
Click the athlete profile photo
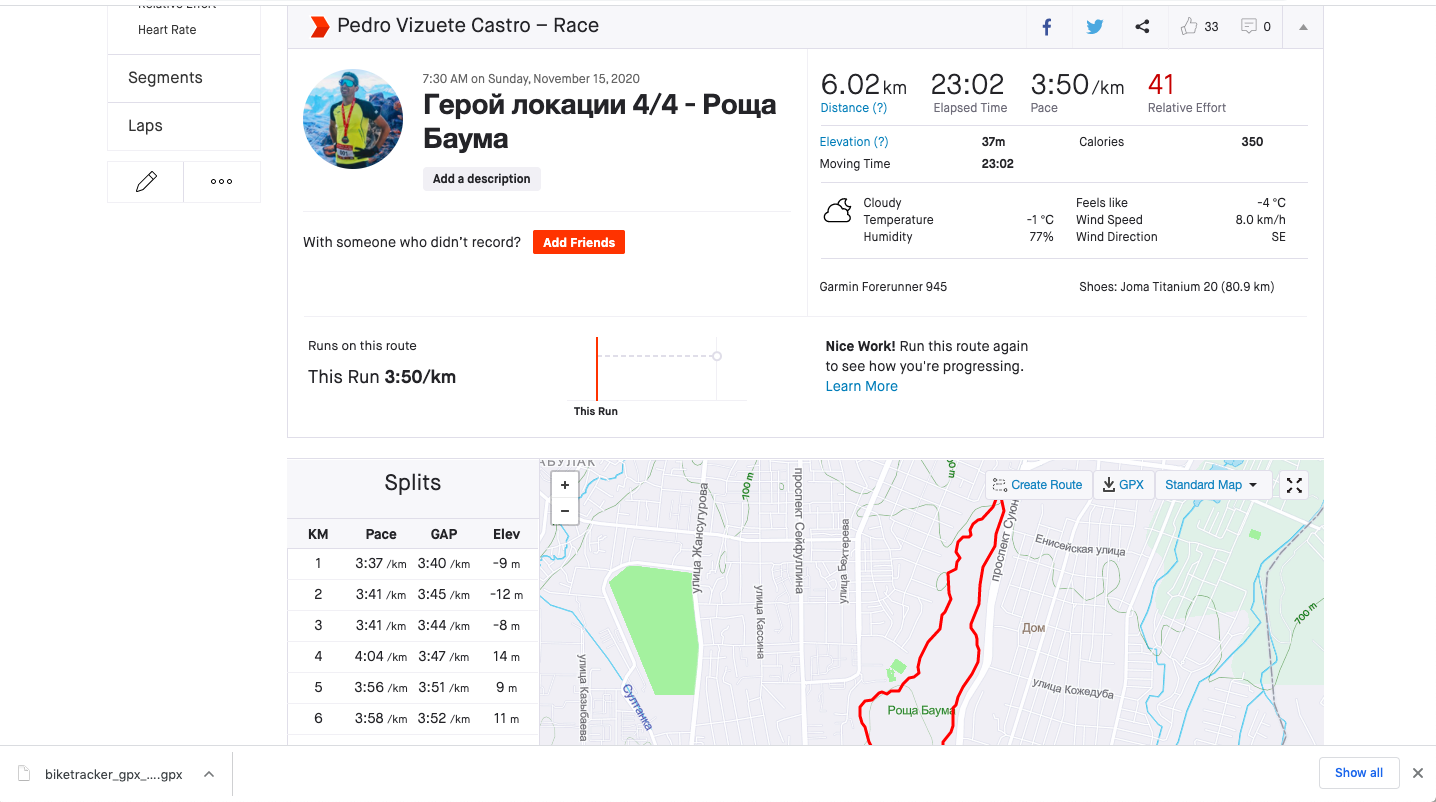[353, 119]
